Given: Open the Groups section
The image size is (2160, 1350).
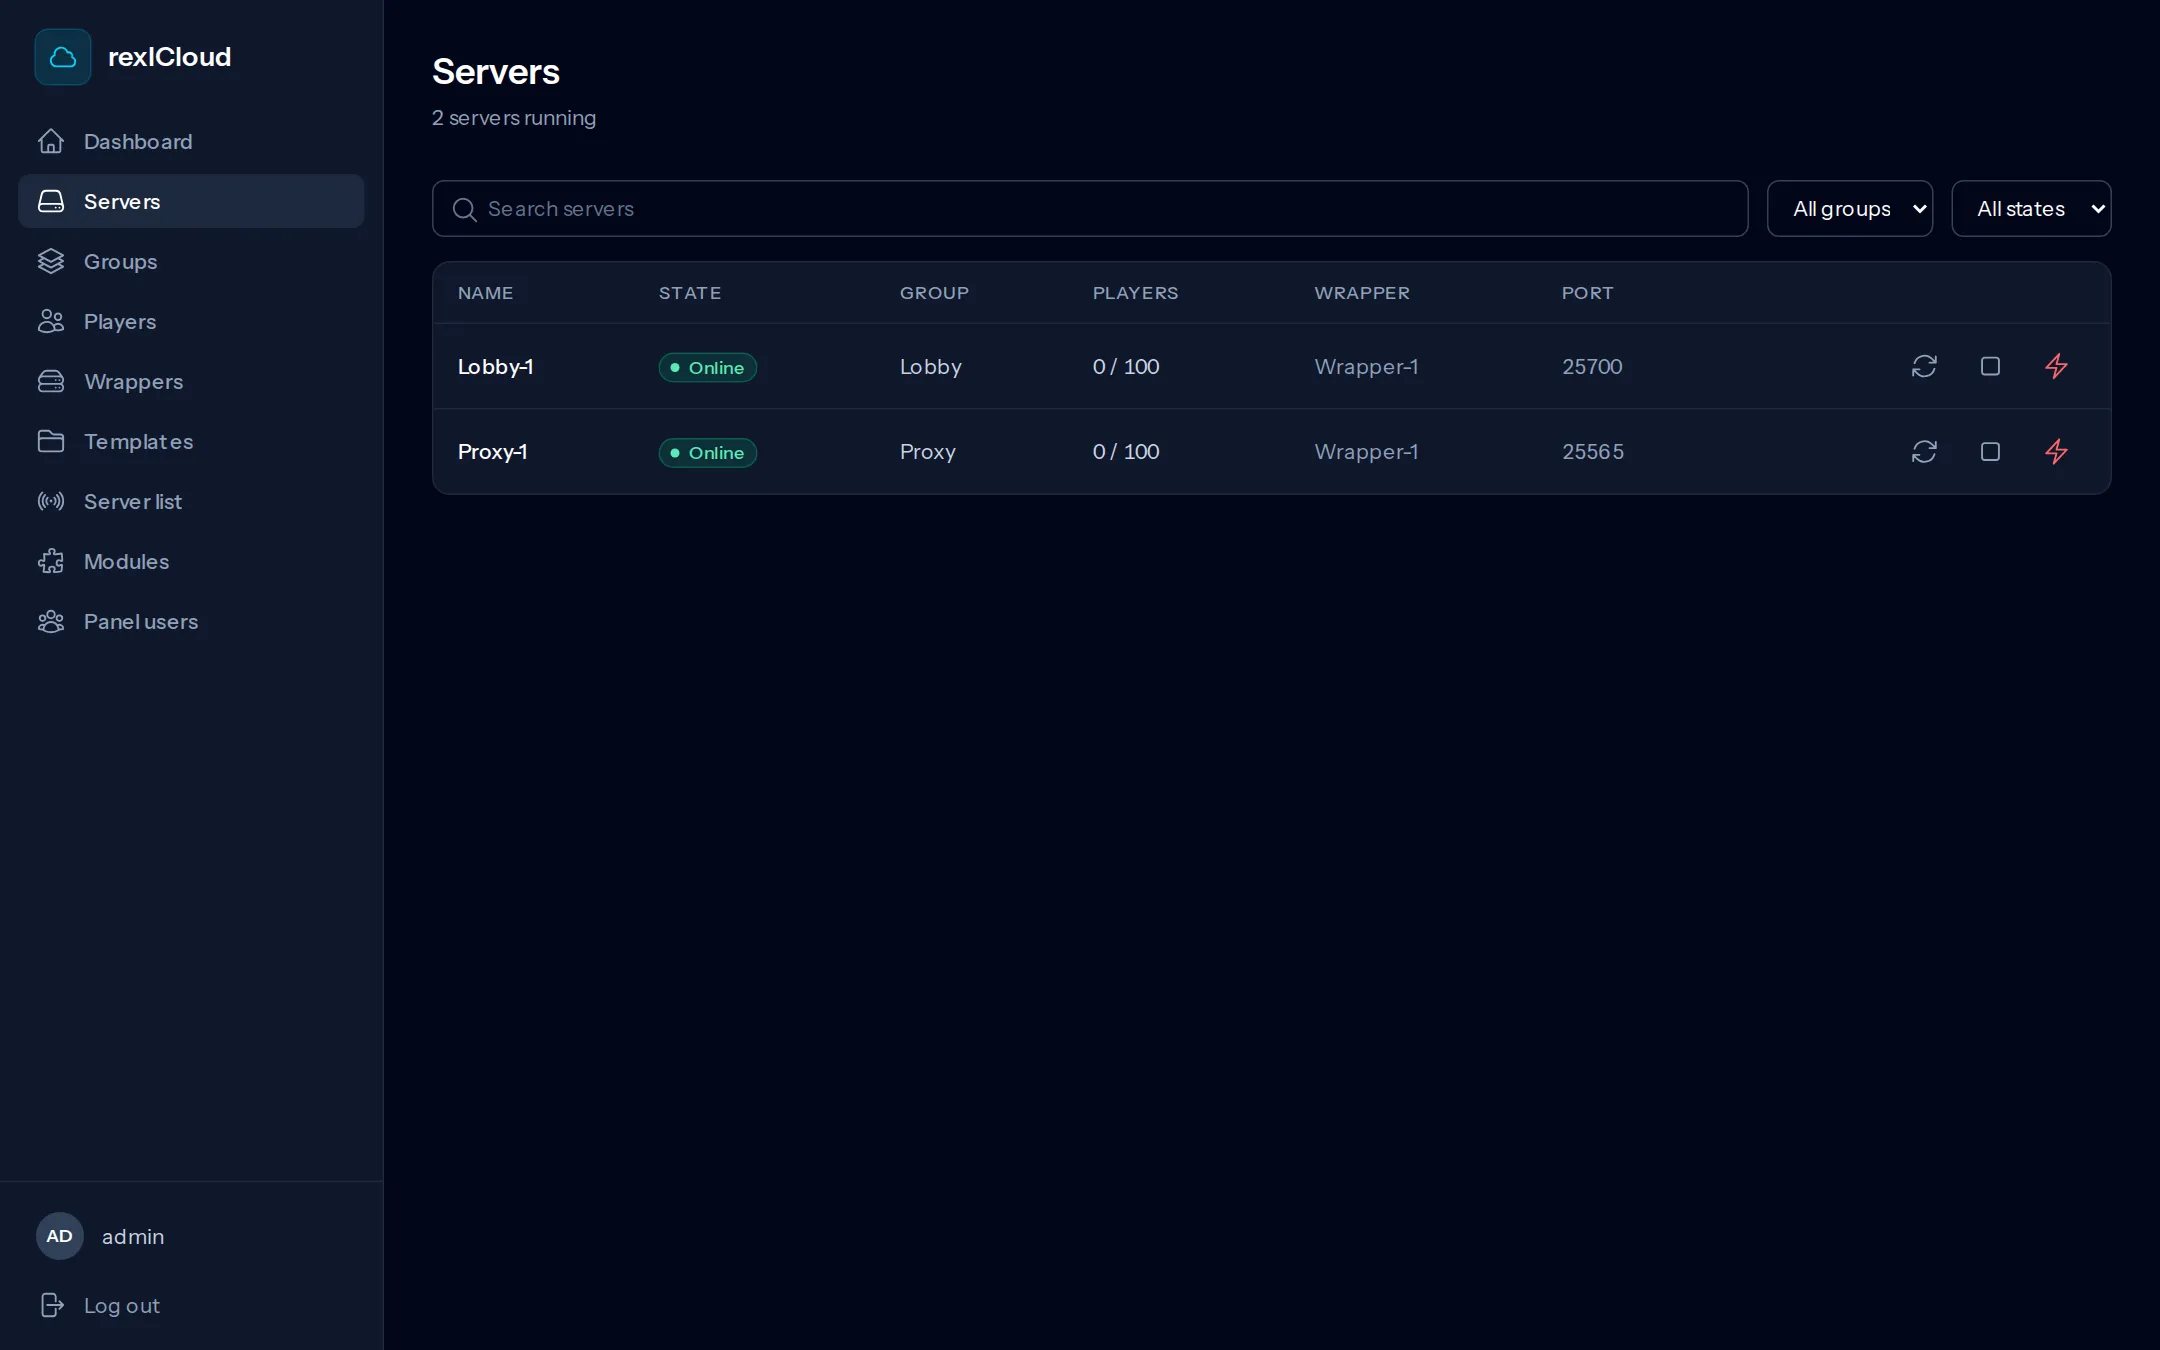Looking at the screenshot, I should pyautogui.click(x=191, y=261).
